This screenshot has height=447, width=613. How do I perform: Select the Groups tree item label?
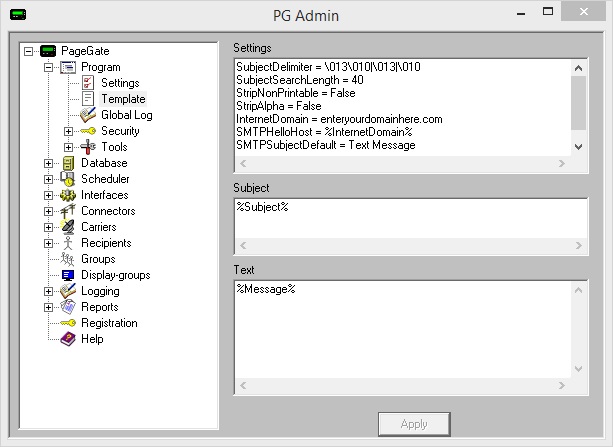pos(98,259)
